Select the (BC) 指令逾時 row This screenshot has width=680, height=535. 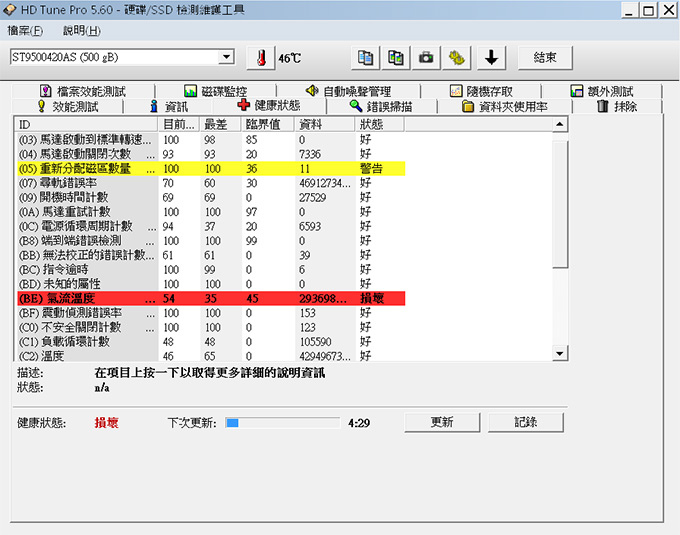pos(211,269)
